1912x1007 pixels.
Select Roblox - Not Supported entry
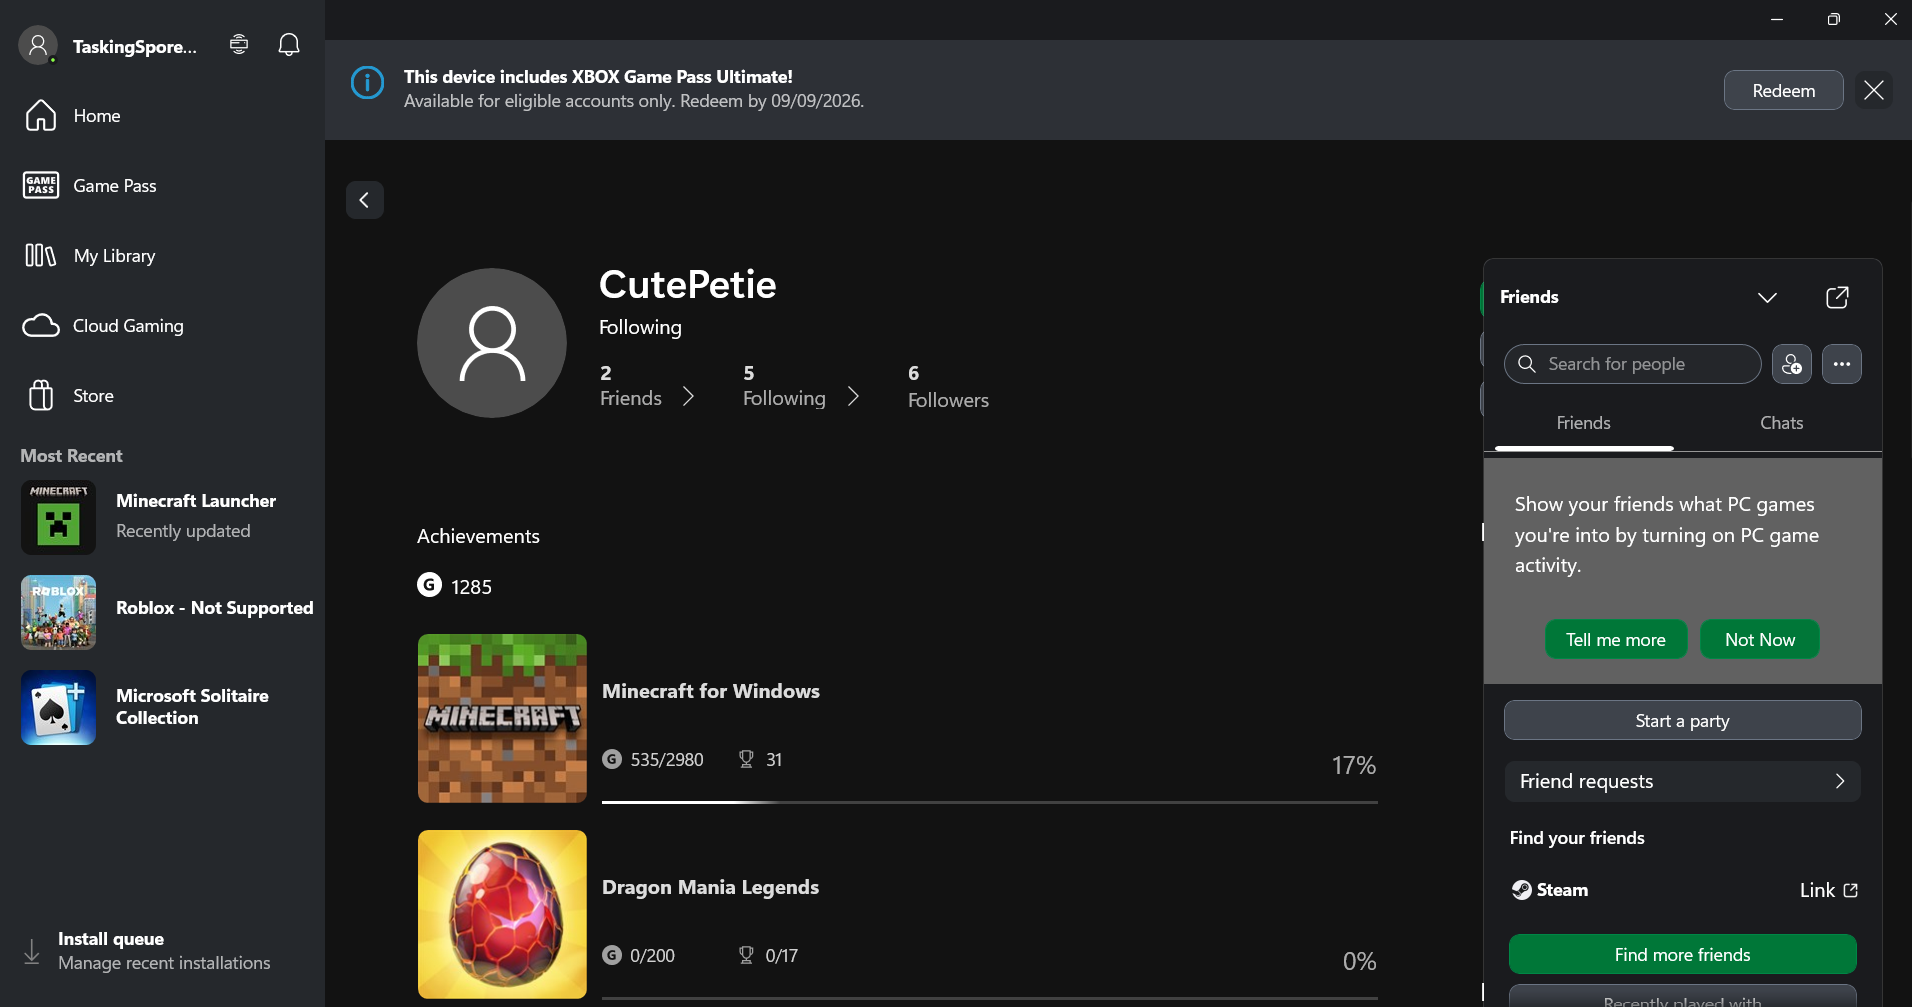tap(167, 612)
